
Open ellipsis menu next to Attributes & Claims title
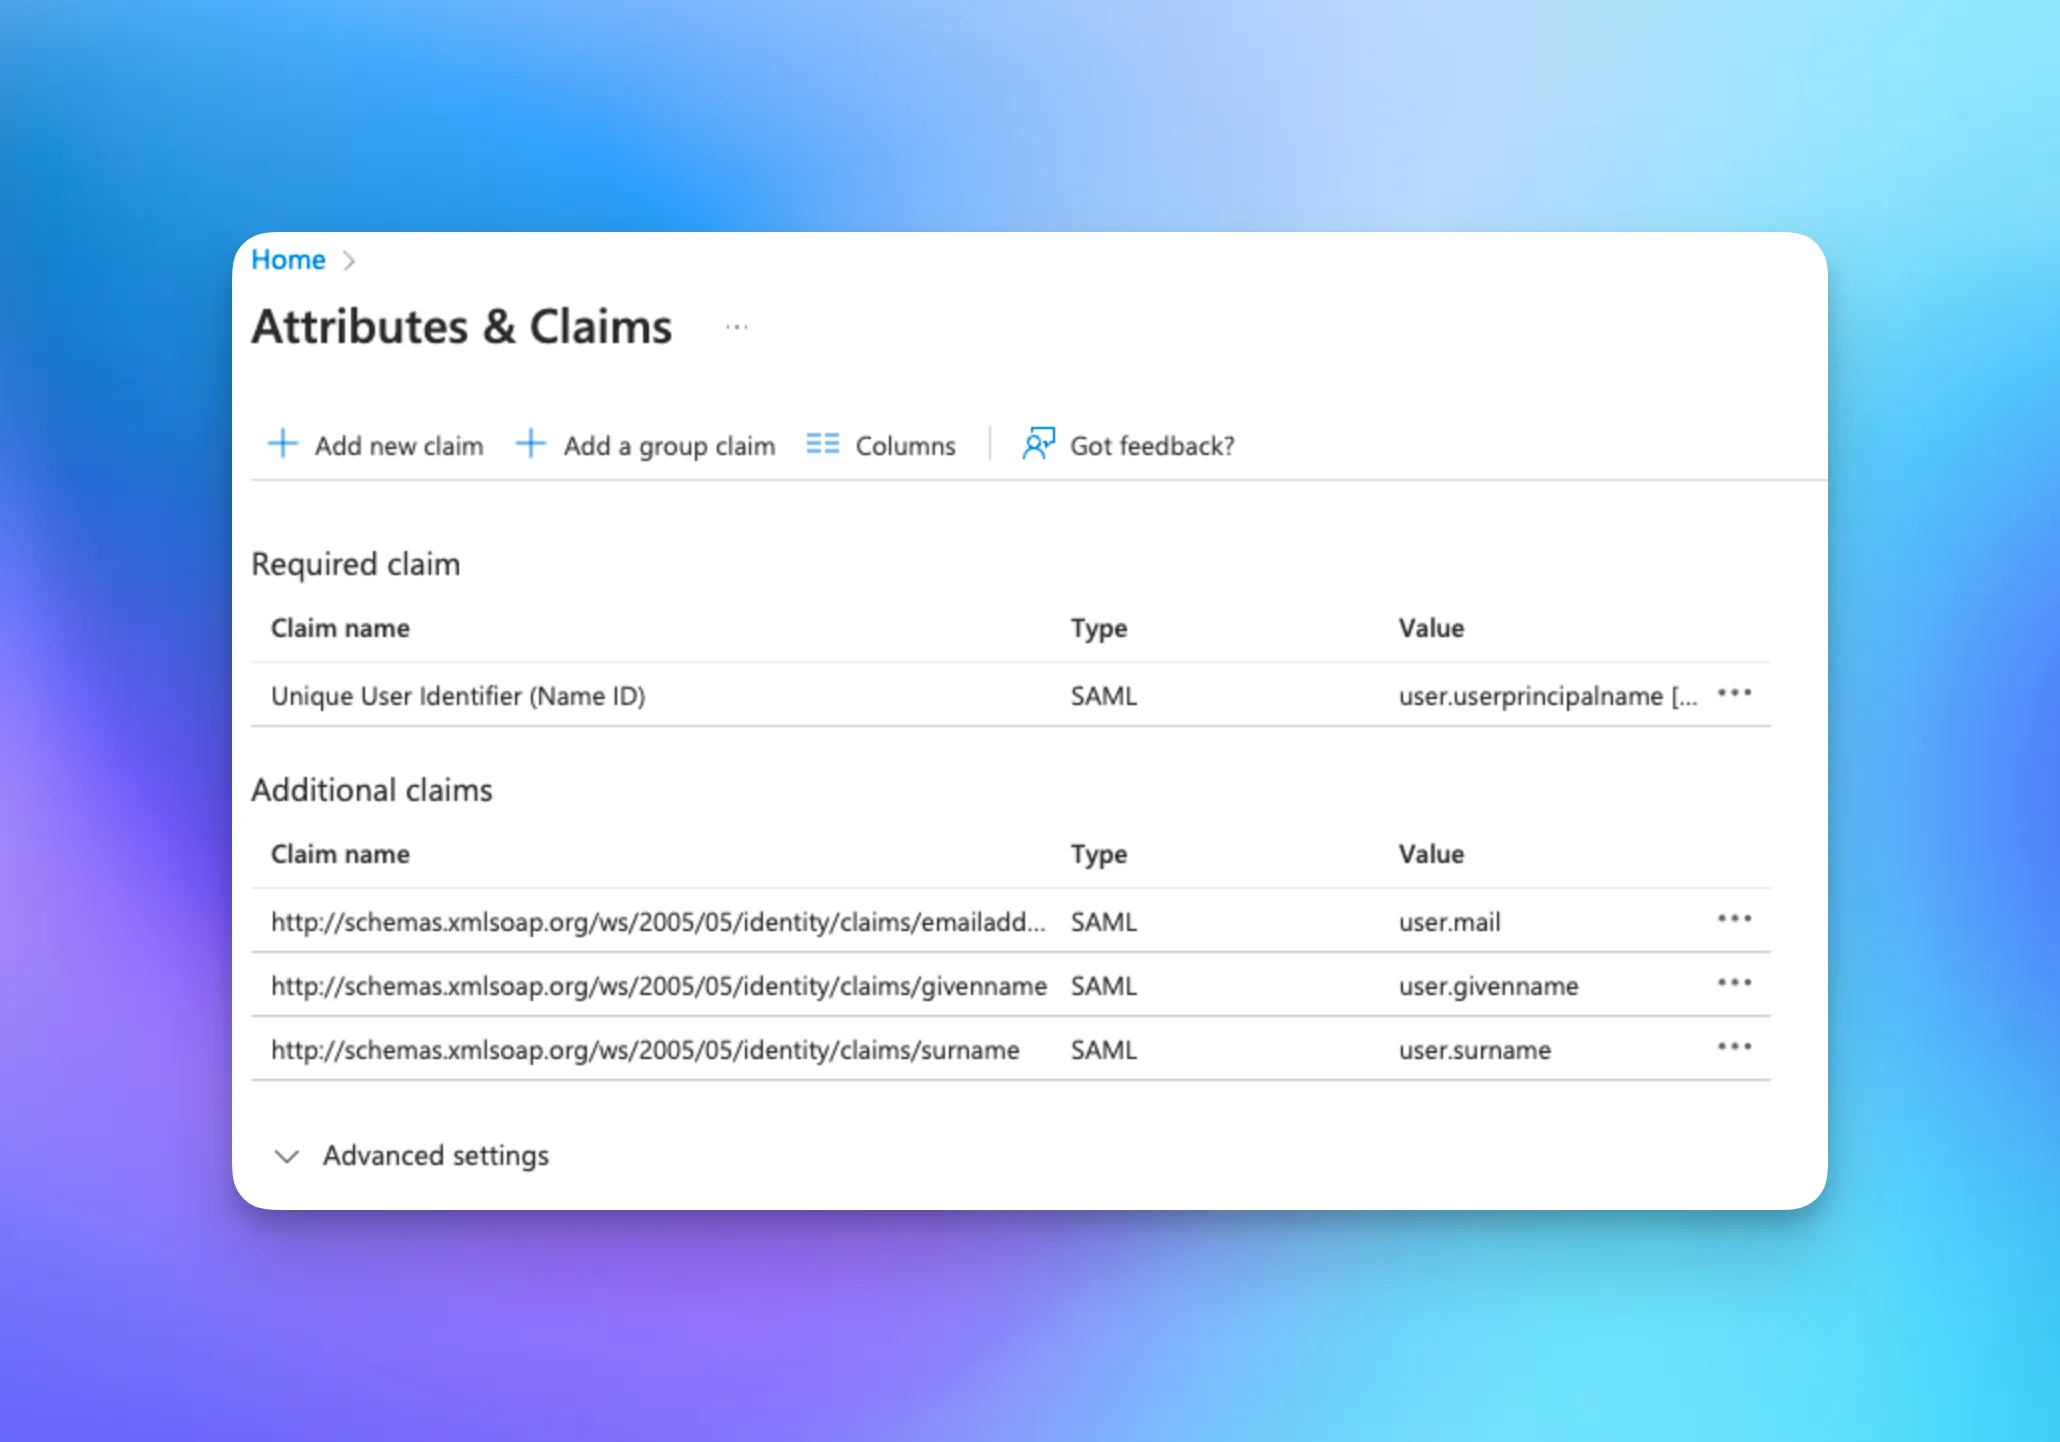(x=737, y=327)
